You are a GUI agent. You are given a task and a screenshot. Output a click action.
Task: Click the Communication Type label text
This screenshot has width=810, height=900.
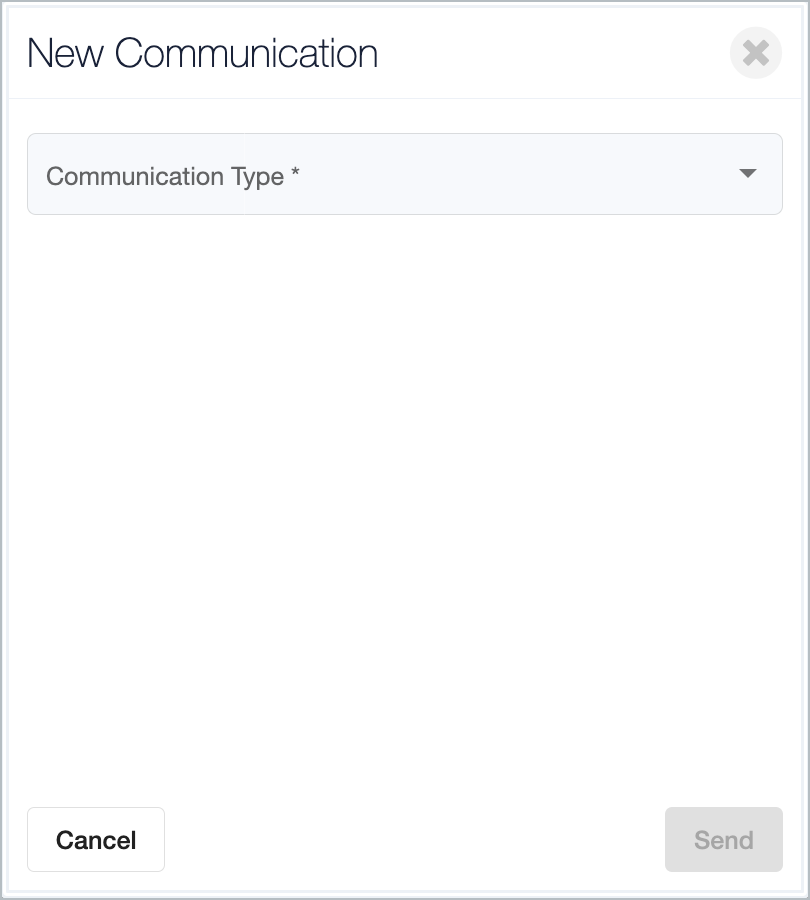pos(165,177)
